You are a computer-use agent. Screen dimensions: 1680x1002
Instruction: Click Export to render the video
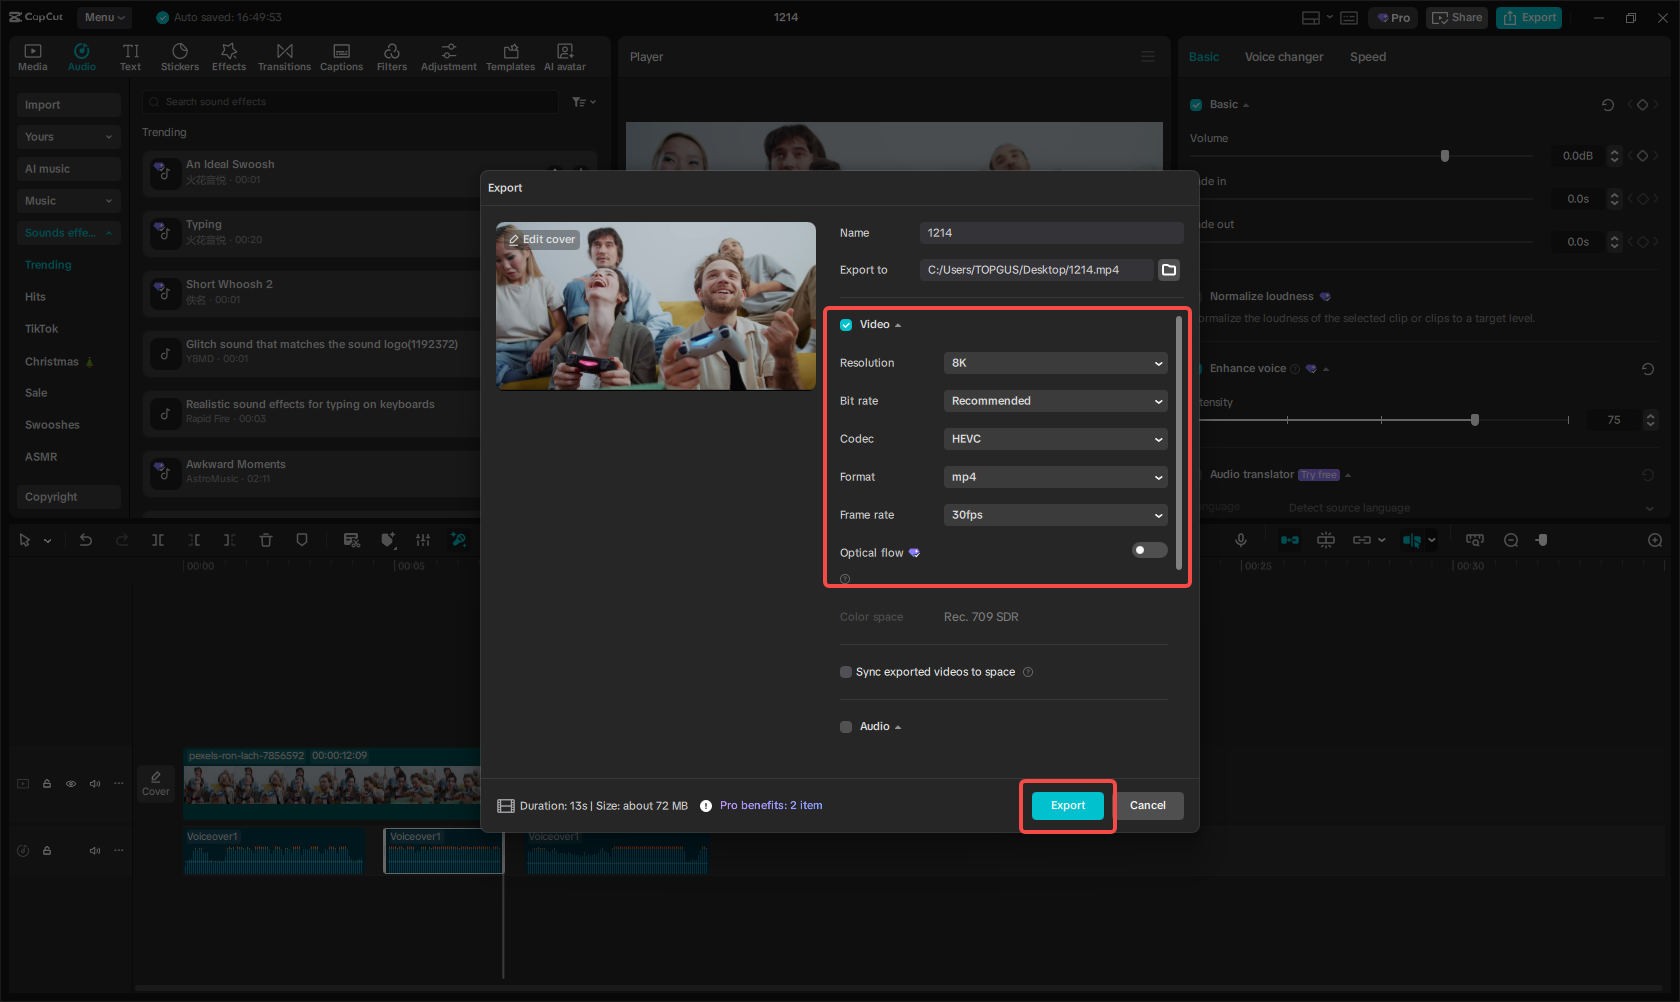[1067, 805]
